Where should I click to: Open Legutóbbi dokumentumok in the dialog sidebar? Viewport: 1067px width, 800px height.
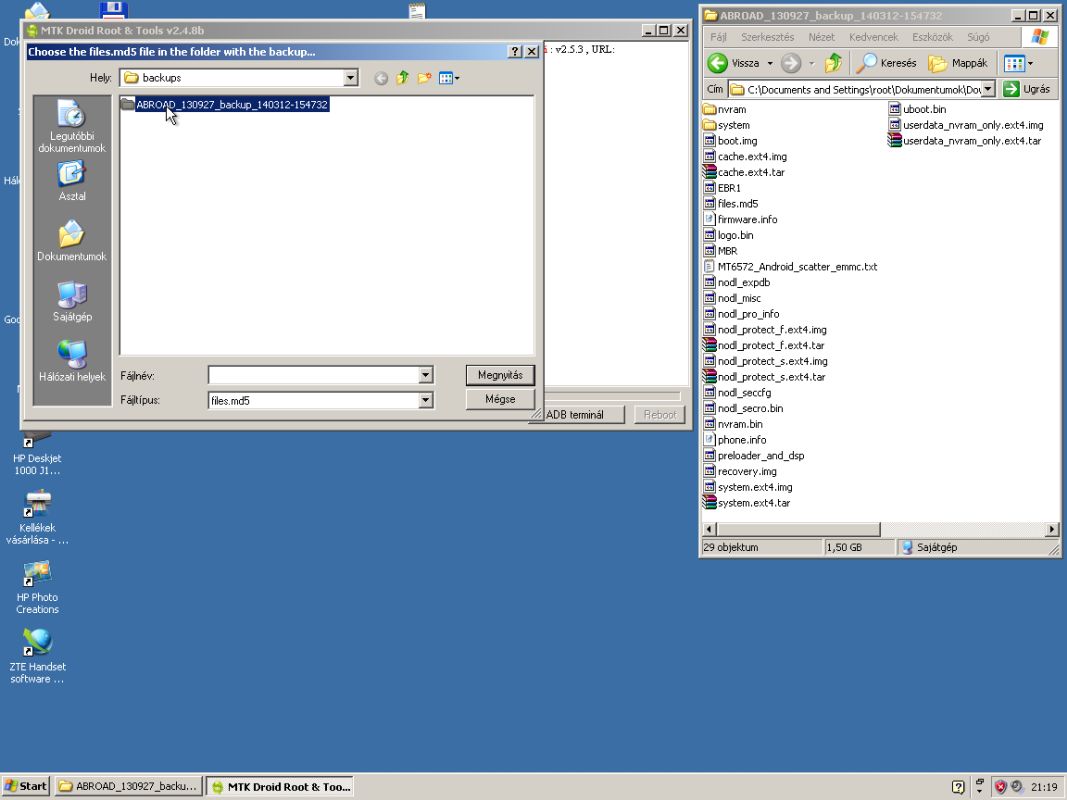coord(71,127)
